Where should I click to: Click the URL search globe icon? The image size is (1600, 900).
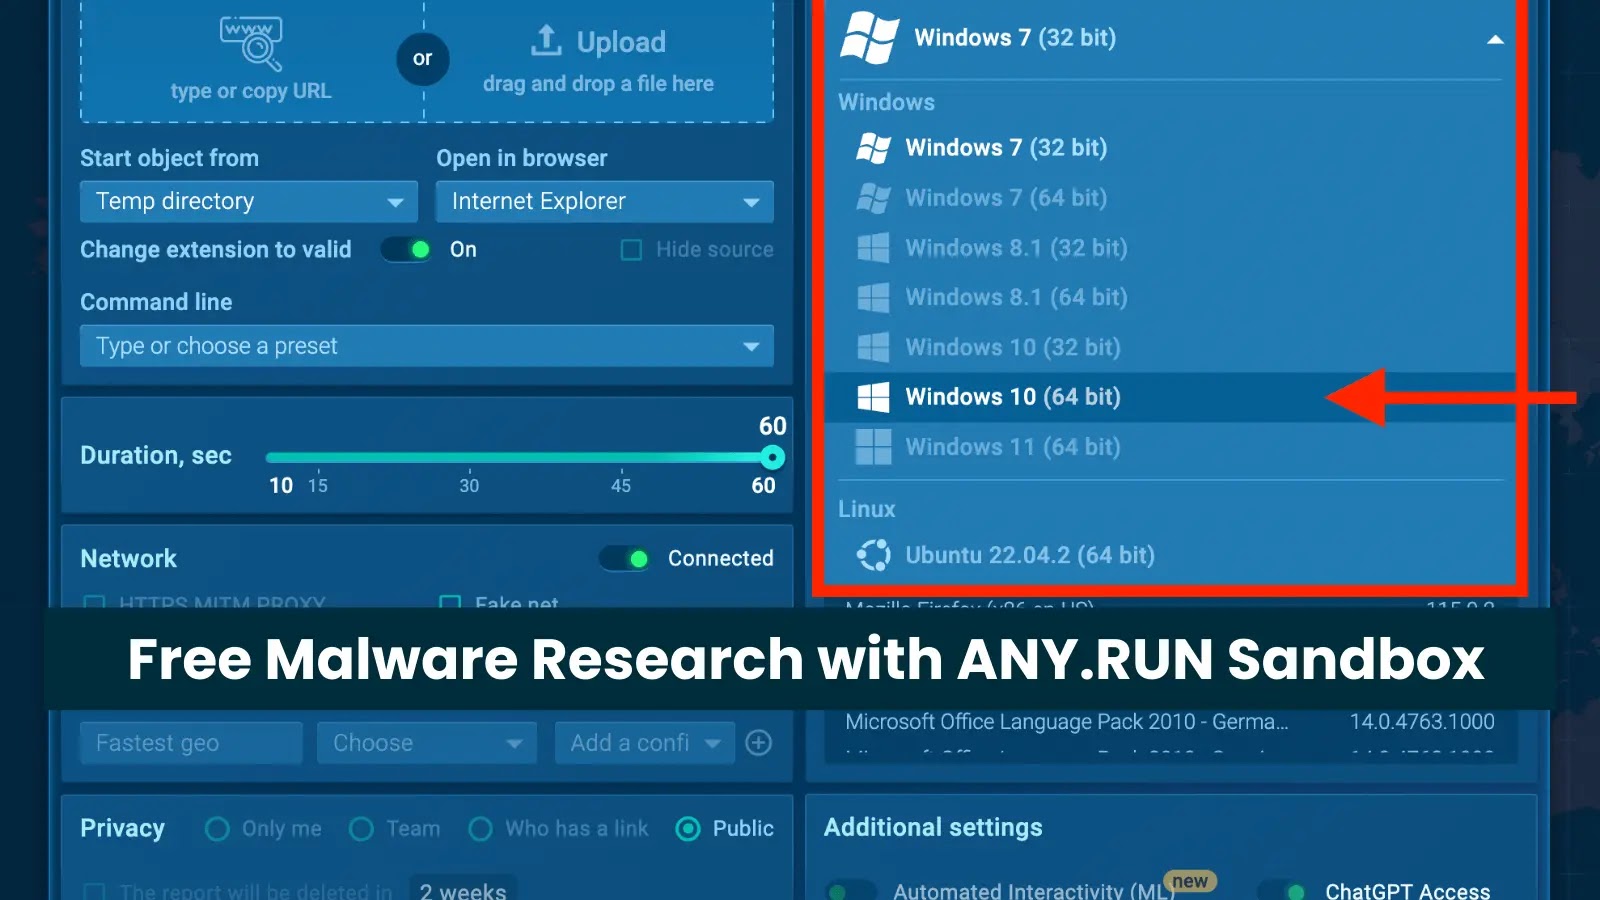(x=251, y=44)
